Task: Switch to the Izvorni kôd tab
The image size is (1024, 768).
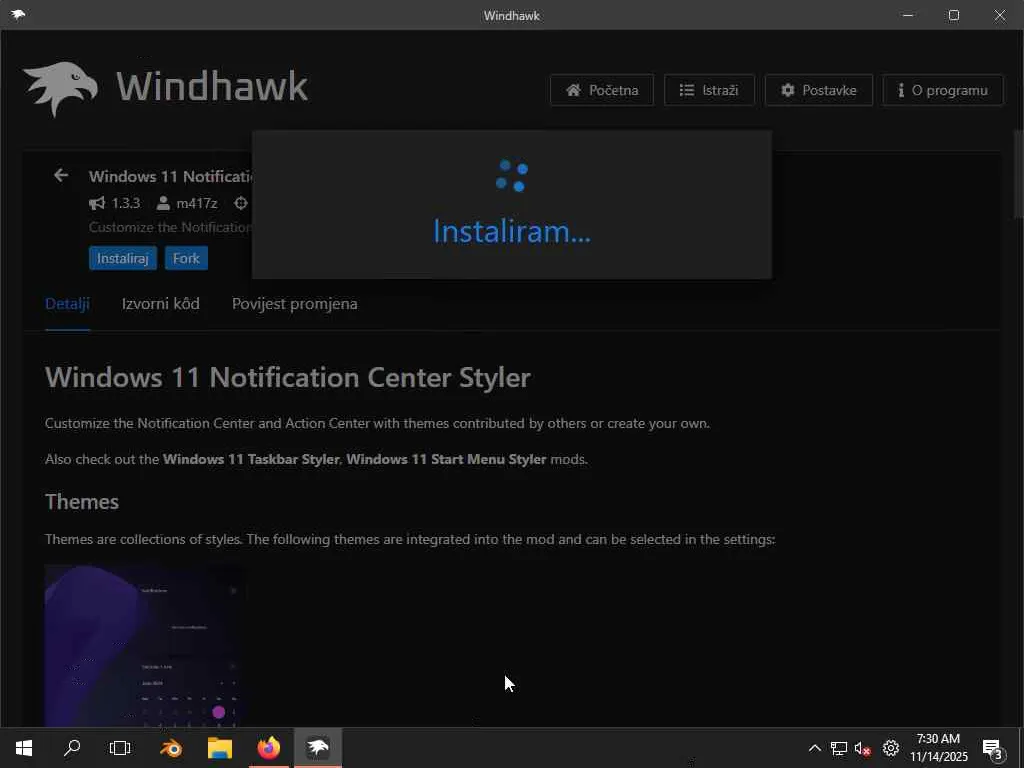Action: [x=161, y=304]
